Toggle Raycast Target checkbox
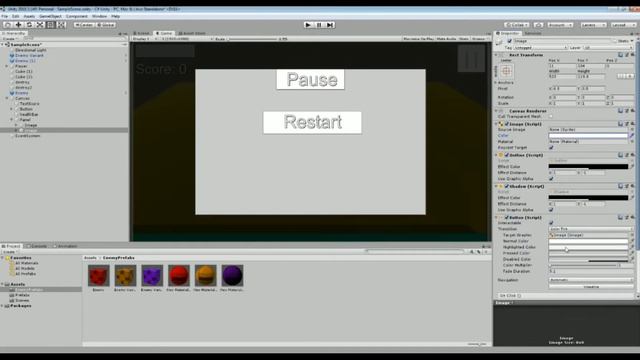640x360 pixels. (x=551, y=147)
